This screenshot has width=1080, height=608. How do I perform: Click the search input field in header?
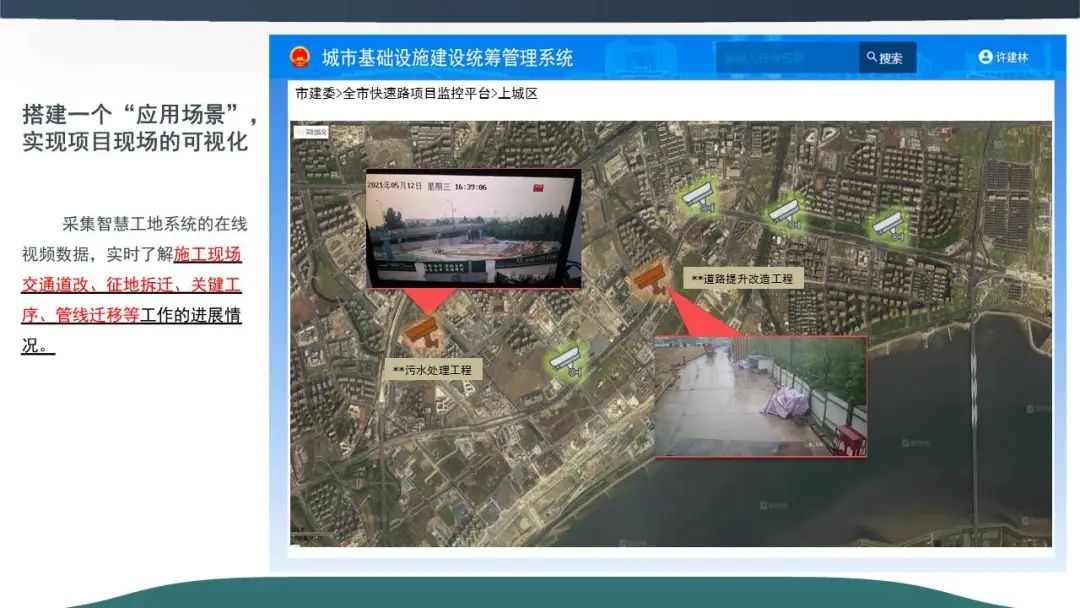coord(786,57)
